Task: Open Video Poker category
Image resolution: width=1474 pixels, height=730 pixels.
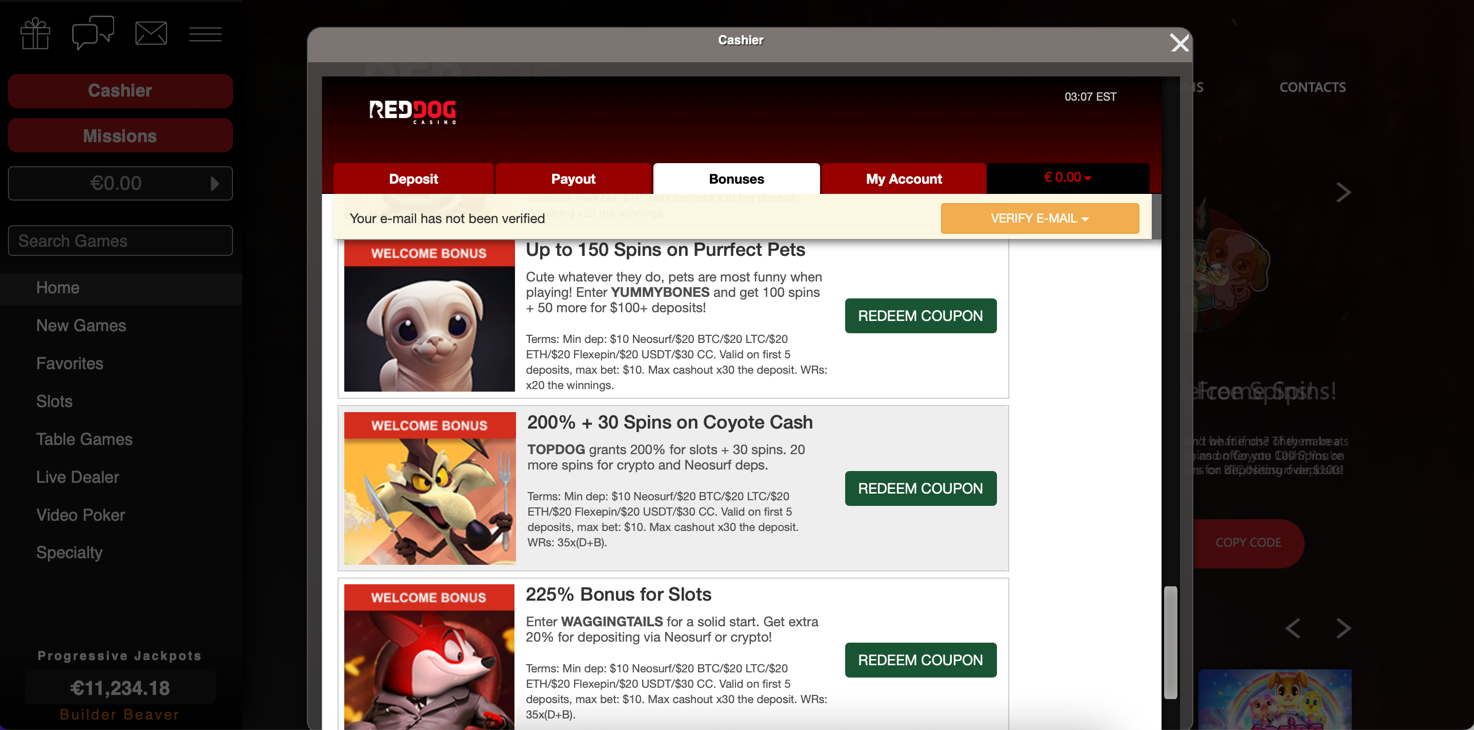Action: [x=80, y=516]
